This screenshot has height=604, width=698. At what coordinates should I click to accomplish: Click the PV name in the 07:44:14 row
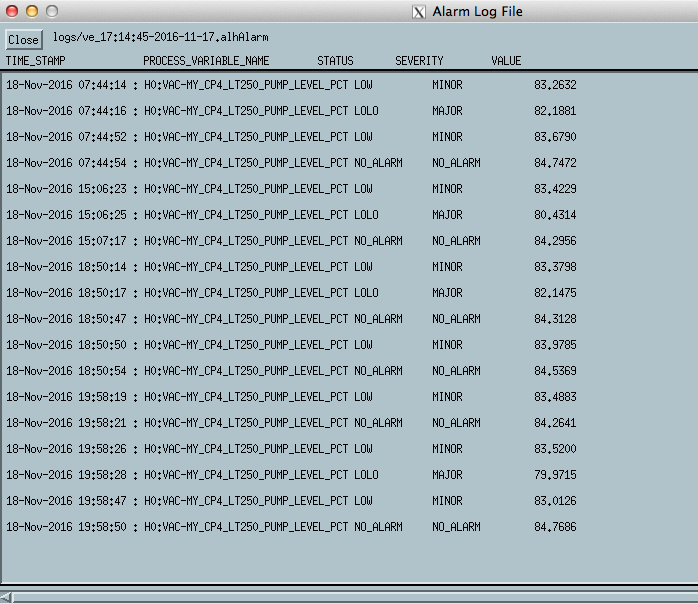pyautogui.click(x=246, y=85)
